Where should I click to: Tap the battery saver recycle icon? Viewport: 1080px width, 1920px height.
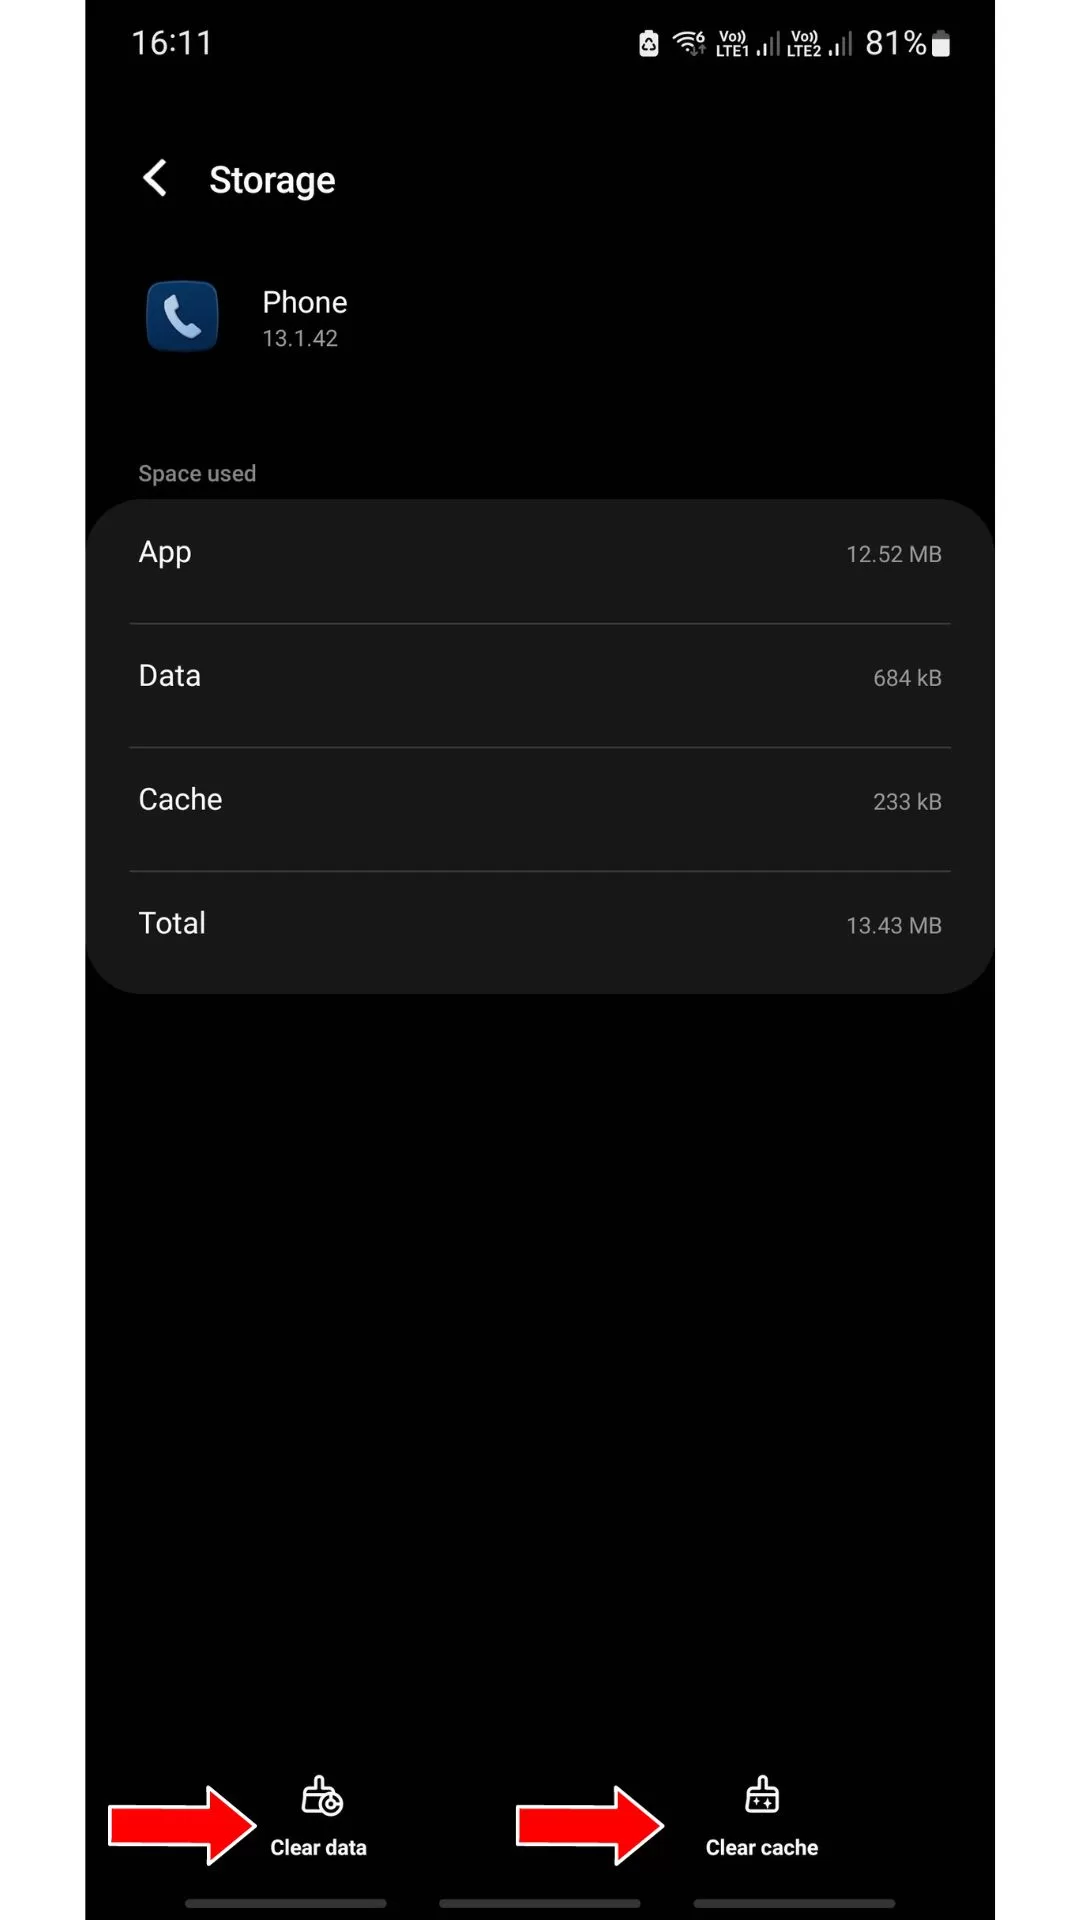pos(649,43)
